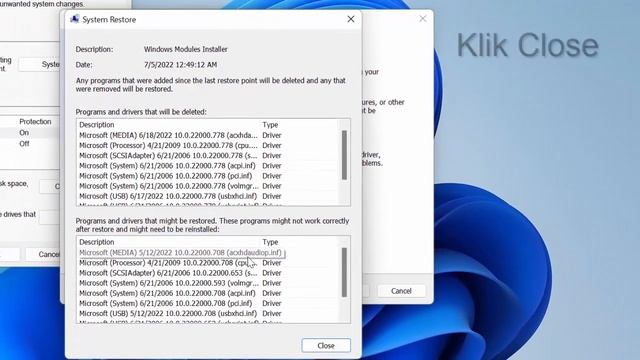The height and width of the screenshot is (360, 640).
Task: Select Microsoft (SCSIAdapter) 10.0.22000.778 row
Action: (x=208, y=156)
